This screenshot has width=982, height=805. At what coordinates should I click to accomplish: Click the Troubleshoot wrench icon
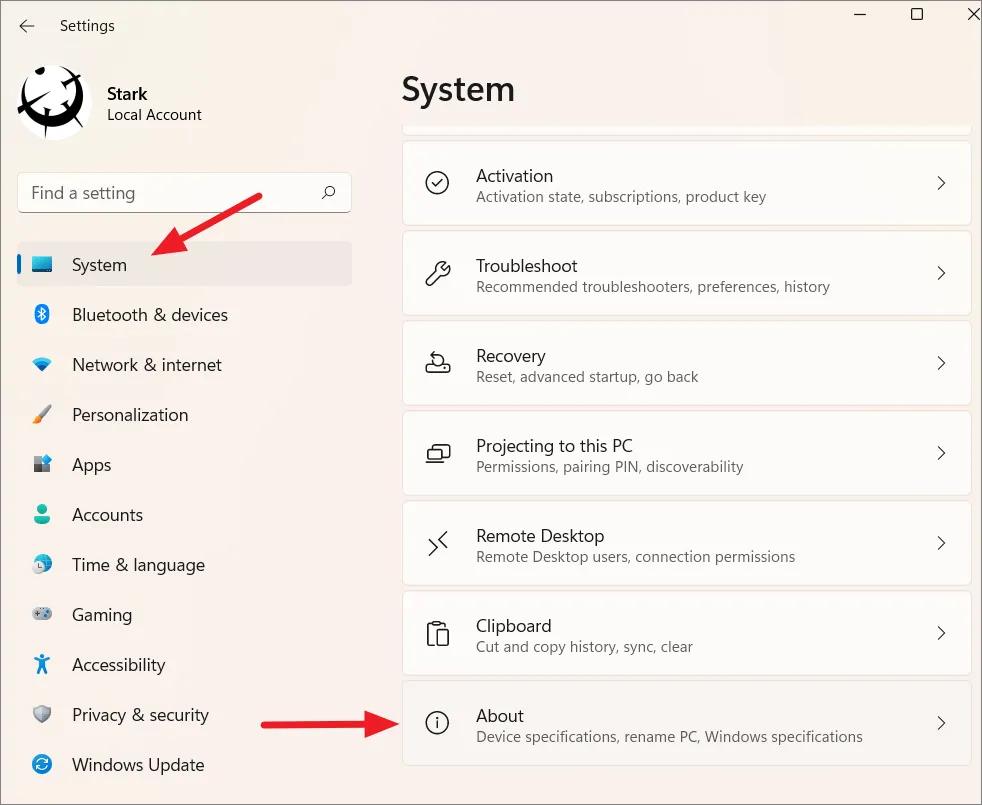pyautogui.click(x=437, y=273)
